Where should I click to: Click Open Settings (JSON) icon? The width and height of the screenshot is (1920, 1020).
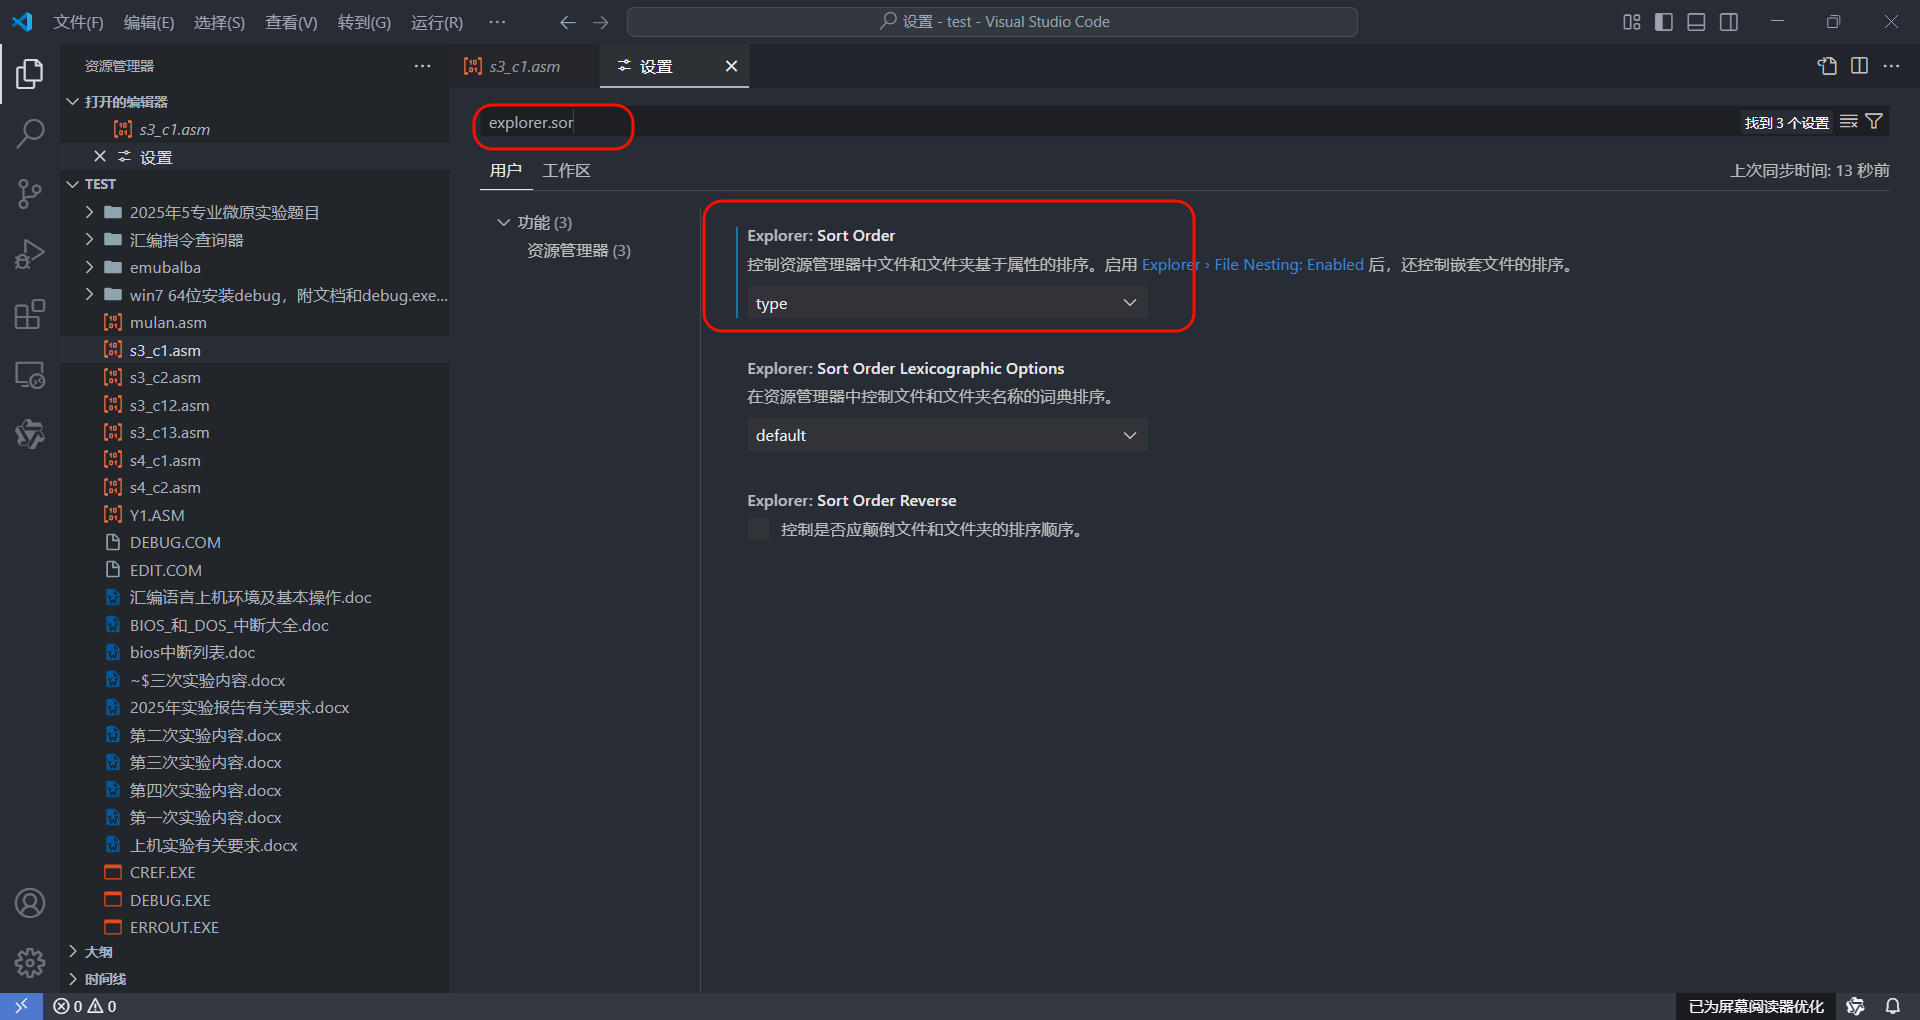[x=1827, y=66]
